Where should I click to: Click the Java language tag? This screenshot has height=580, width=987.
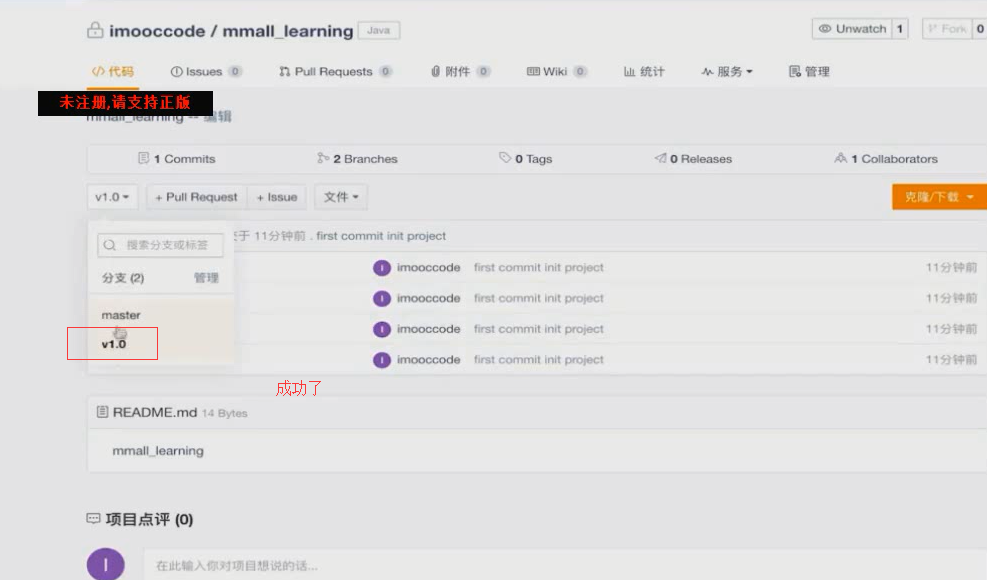pos(378,30)
